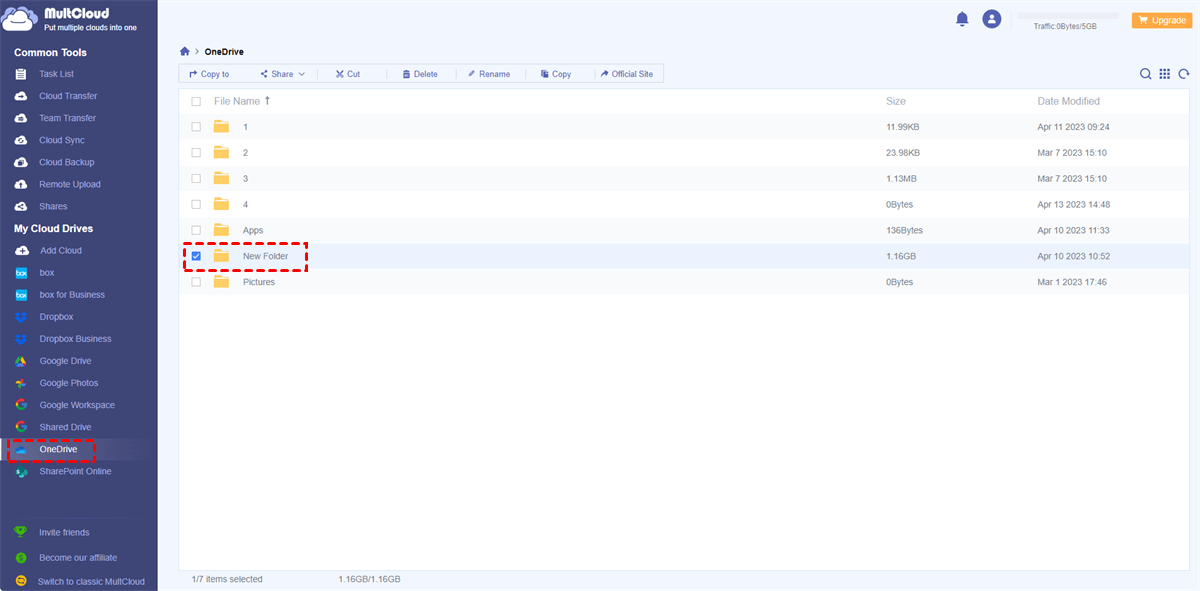Click the Official Site toolbar button
The width and height of the screenshot is (1200, 591).
coord(627,74)
